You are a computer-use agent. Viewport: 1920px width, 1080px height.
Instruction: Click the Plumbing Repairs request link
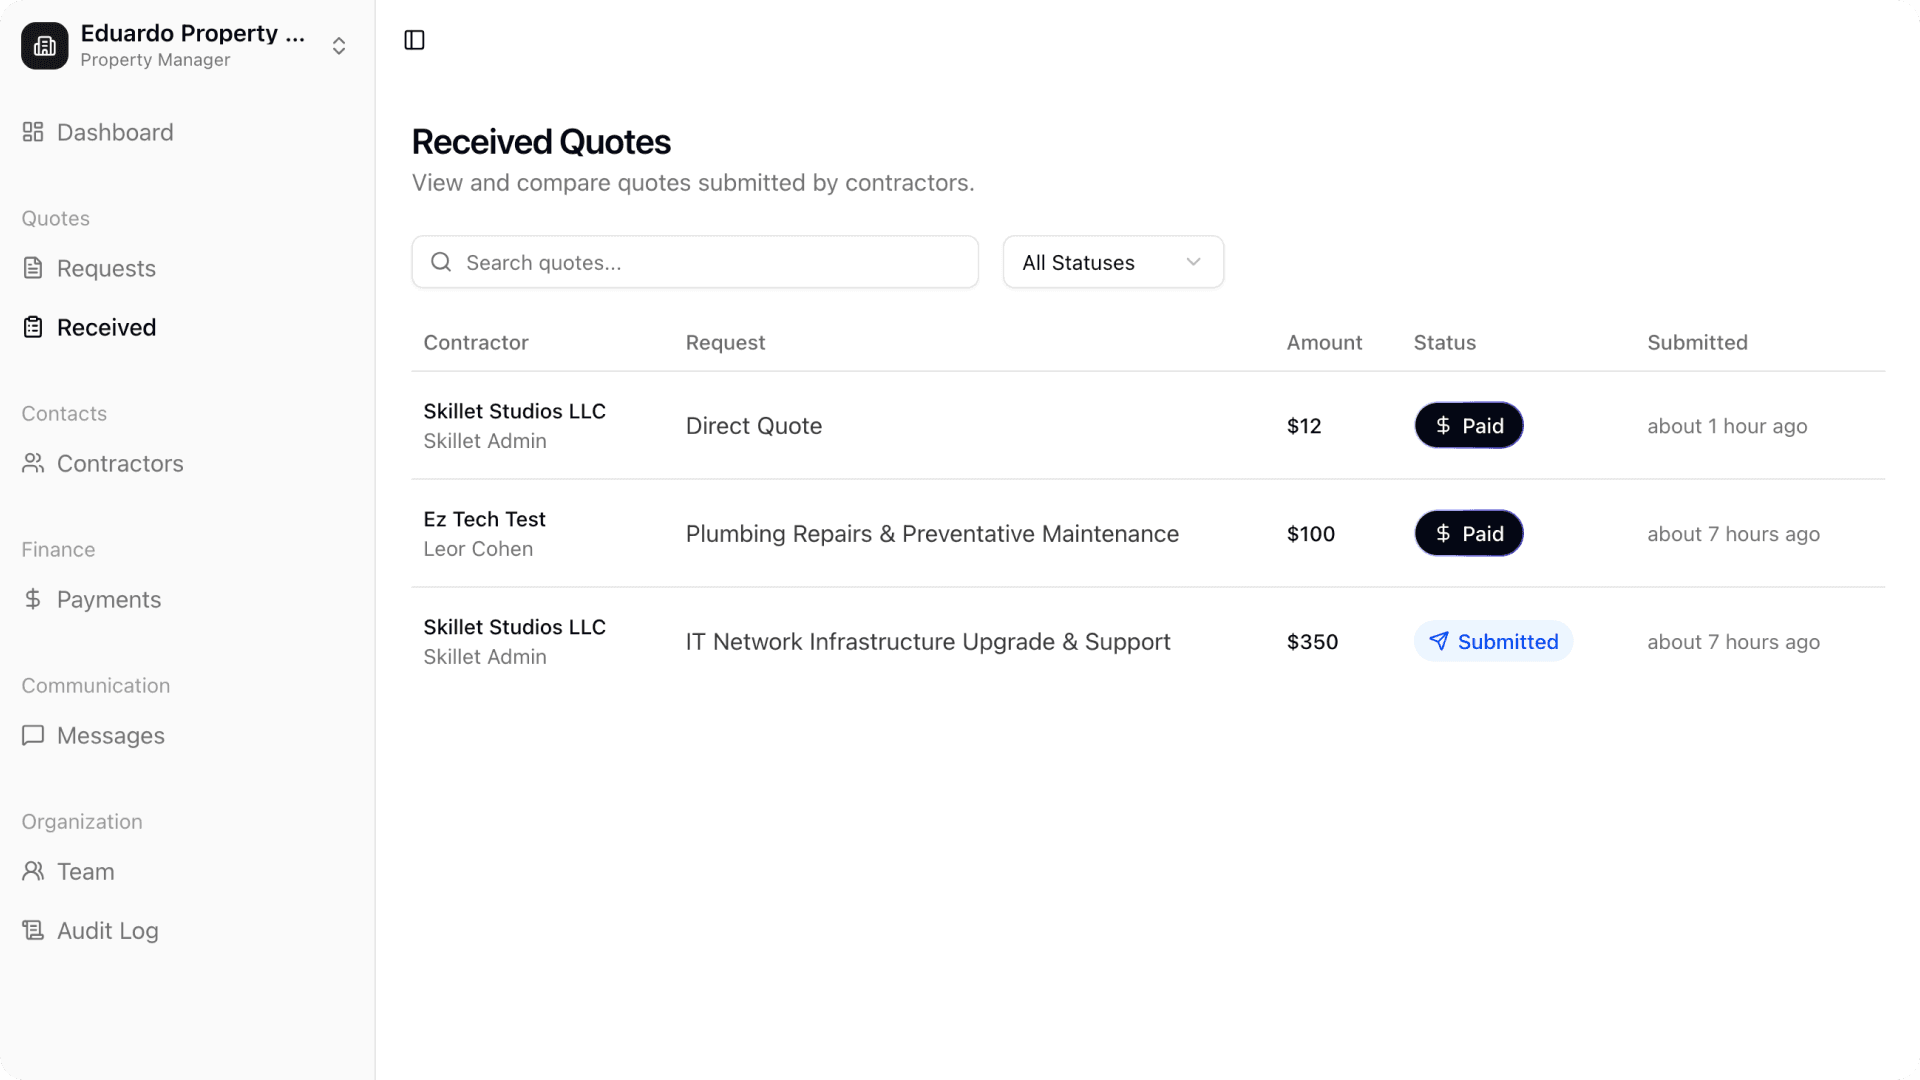tap(931, 533)
